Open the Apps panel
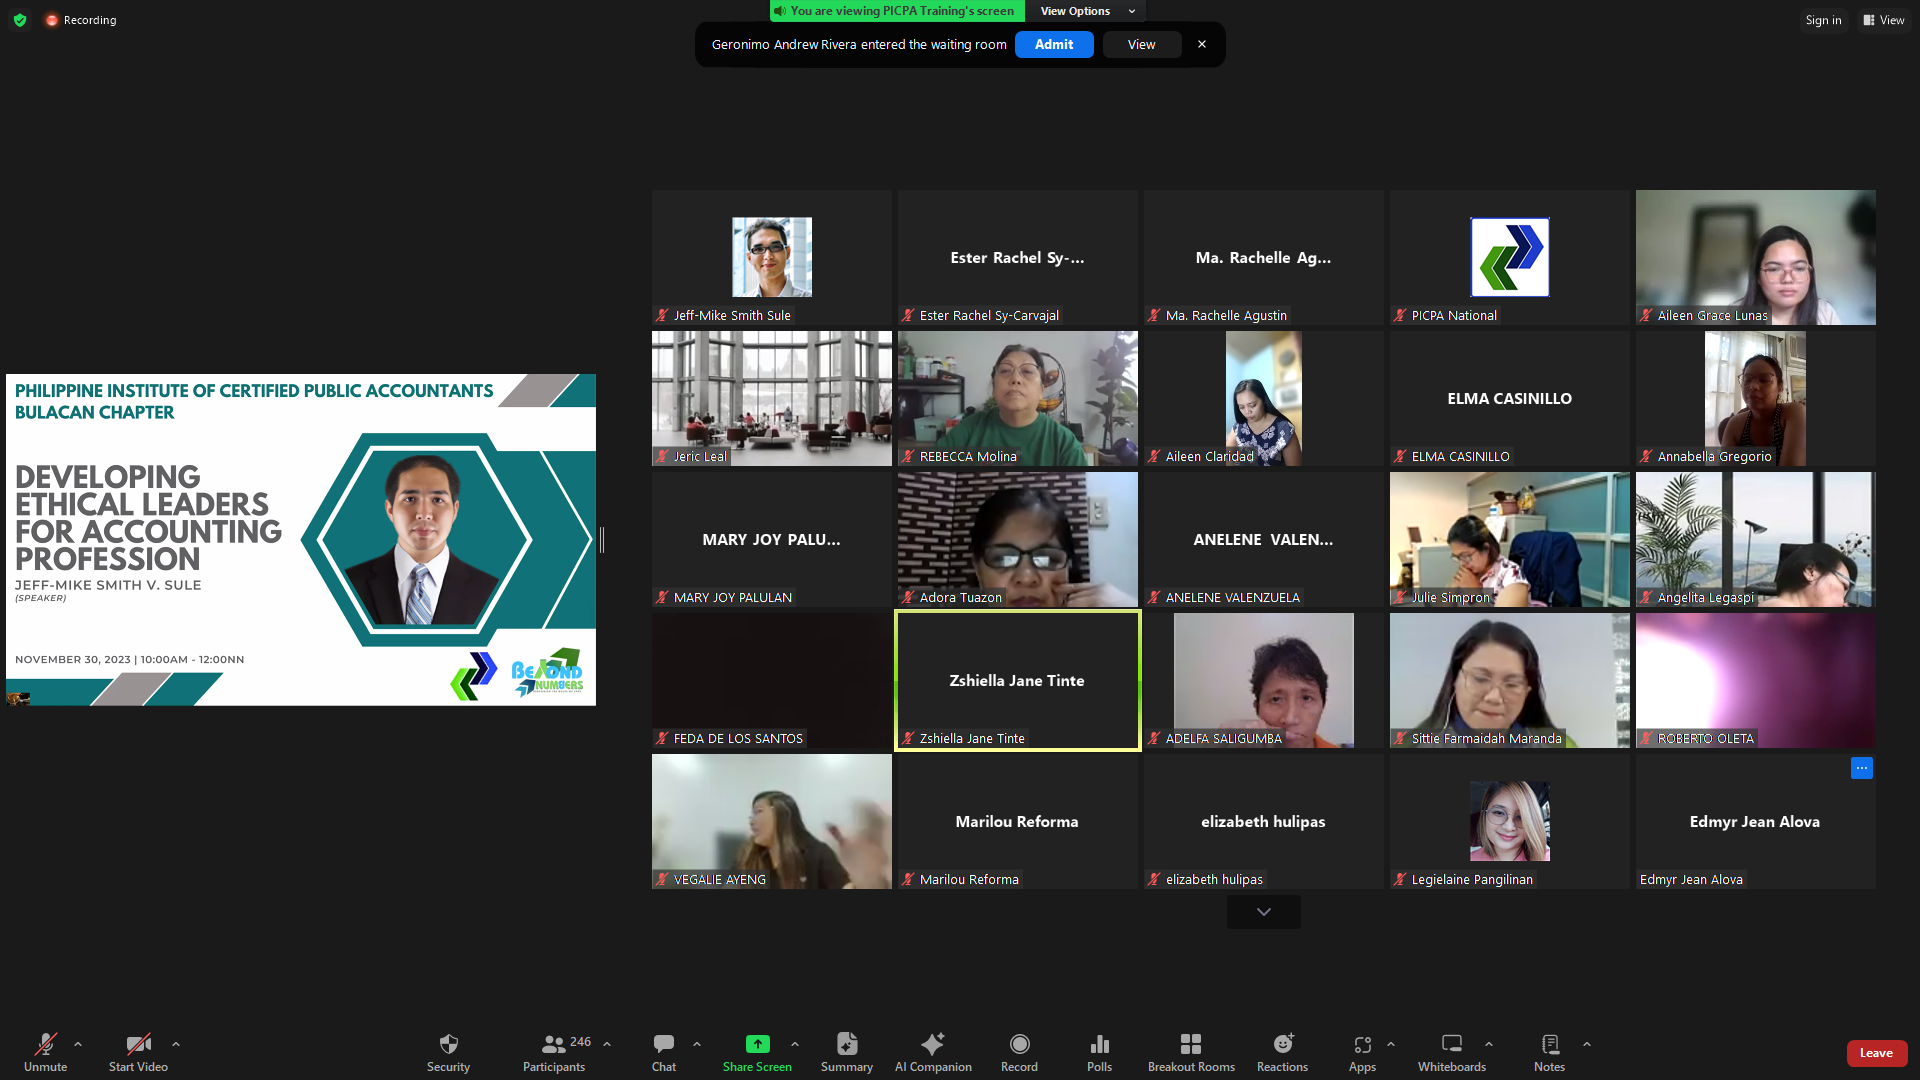Screen dimensions: 1920x1080 (1362, 1053)
